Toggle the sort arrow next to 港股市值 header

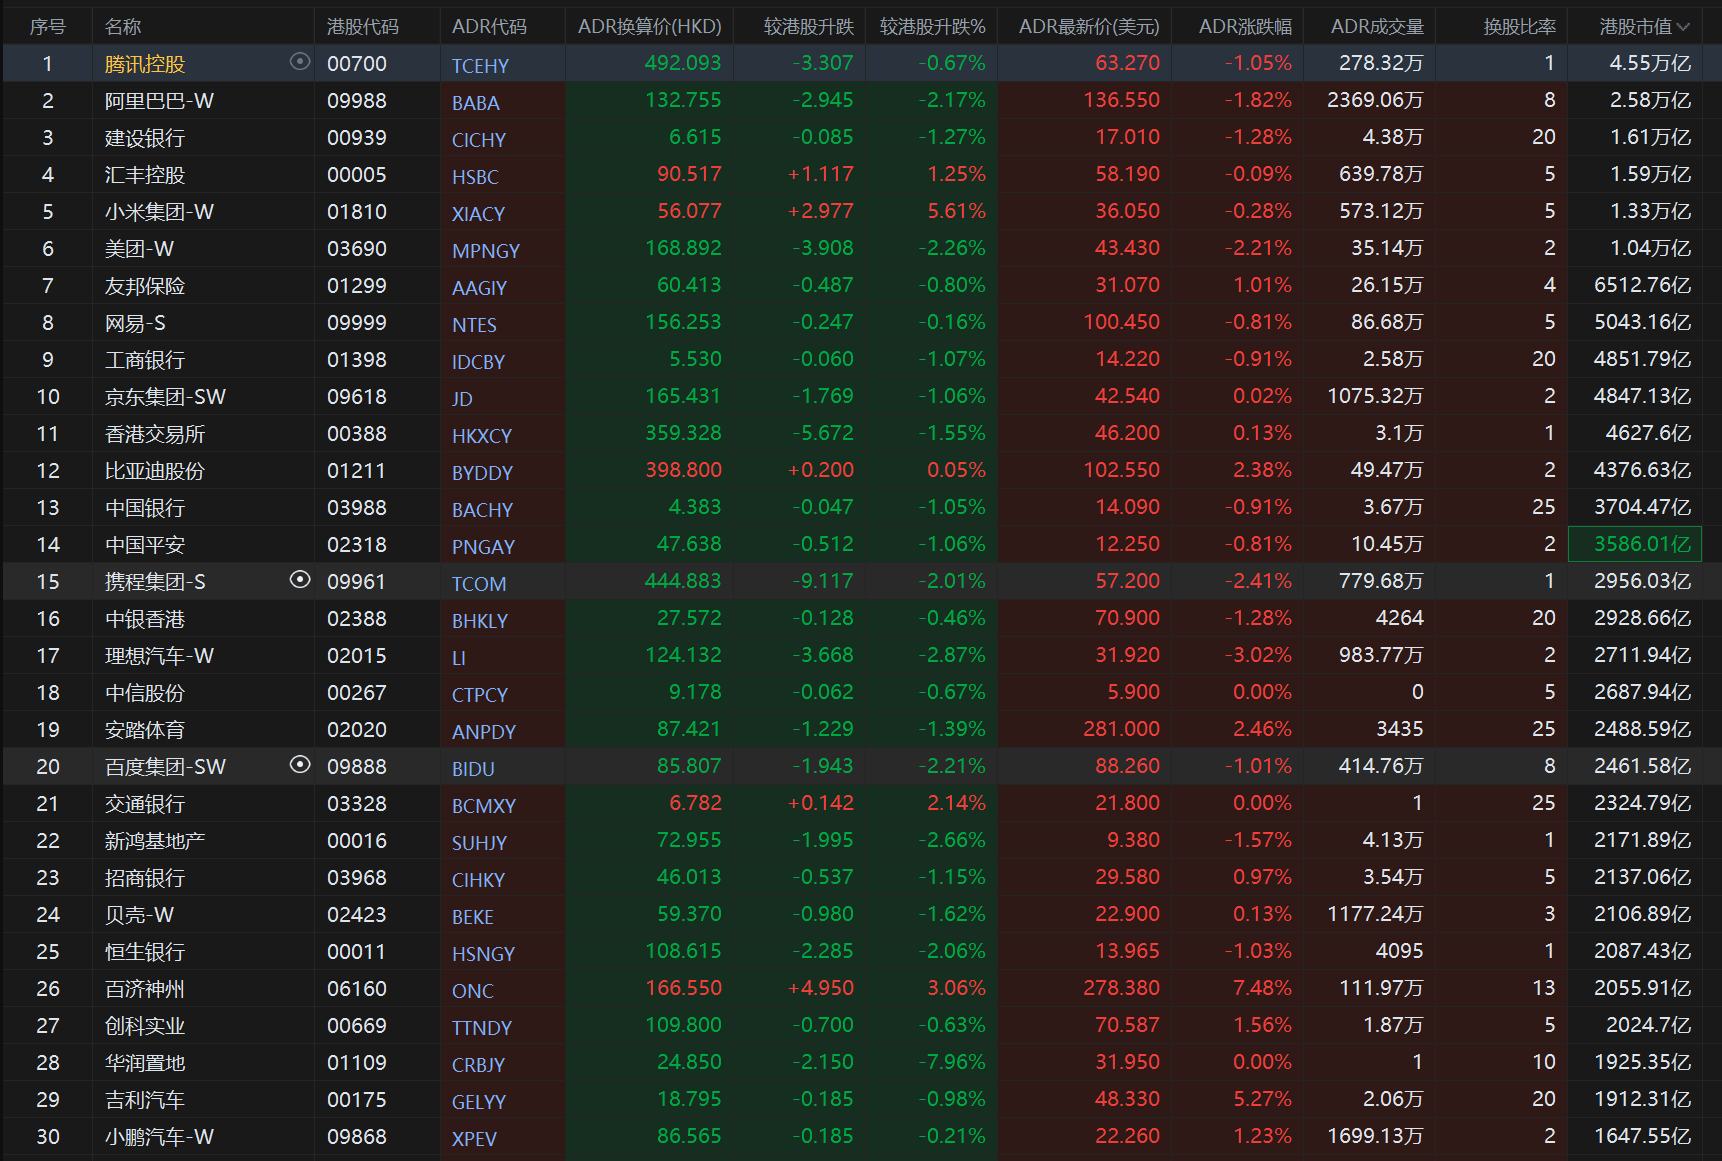coord(1683,27)
